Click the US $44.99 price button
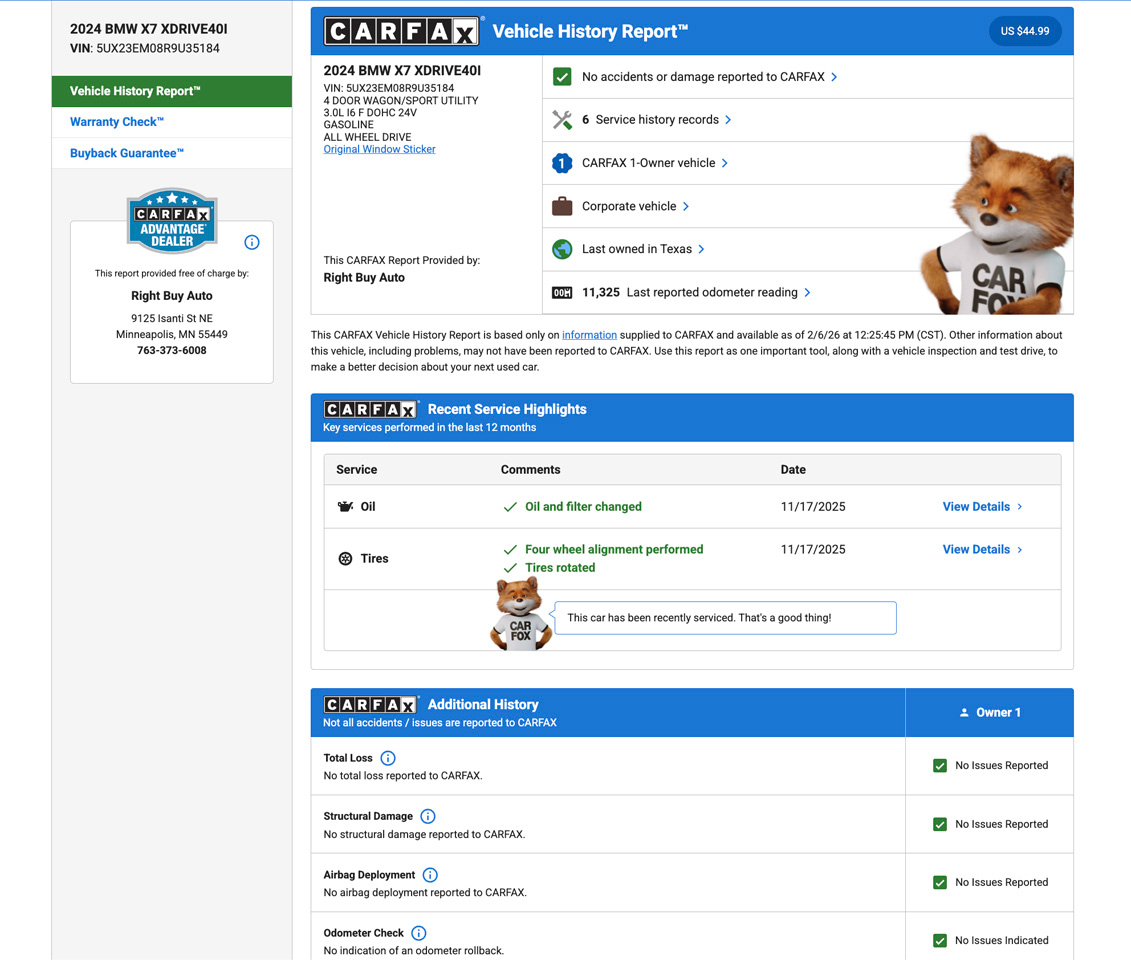The height and width of the screenshot is (960, 1131). (1025, 31)
